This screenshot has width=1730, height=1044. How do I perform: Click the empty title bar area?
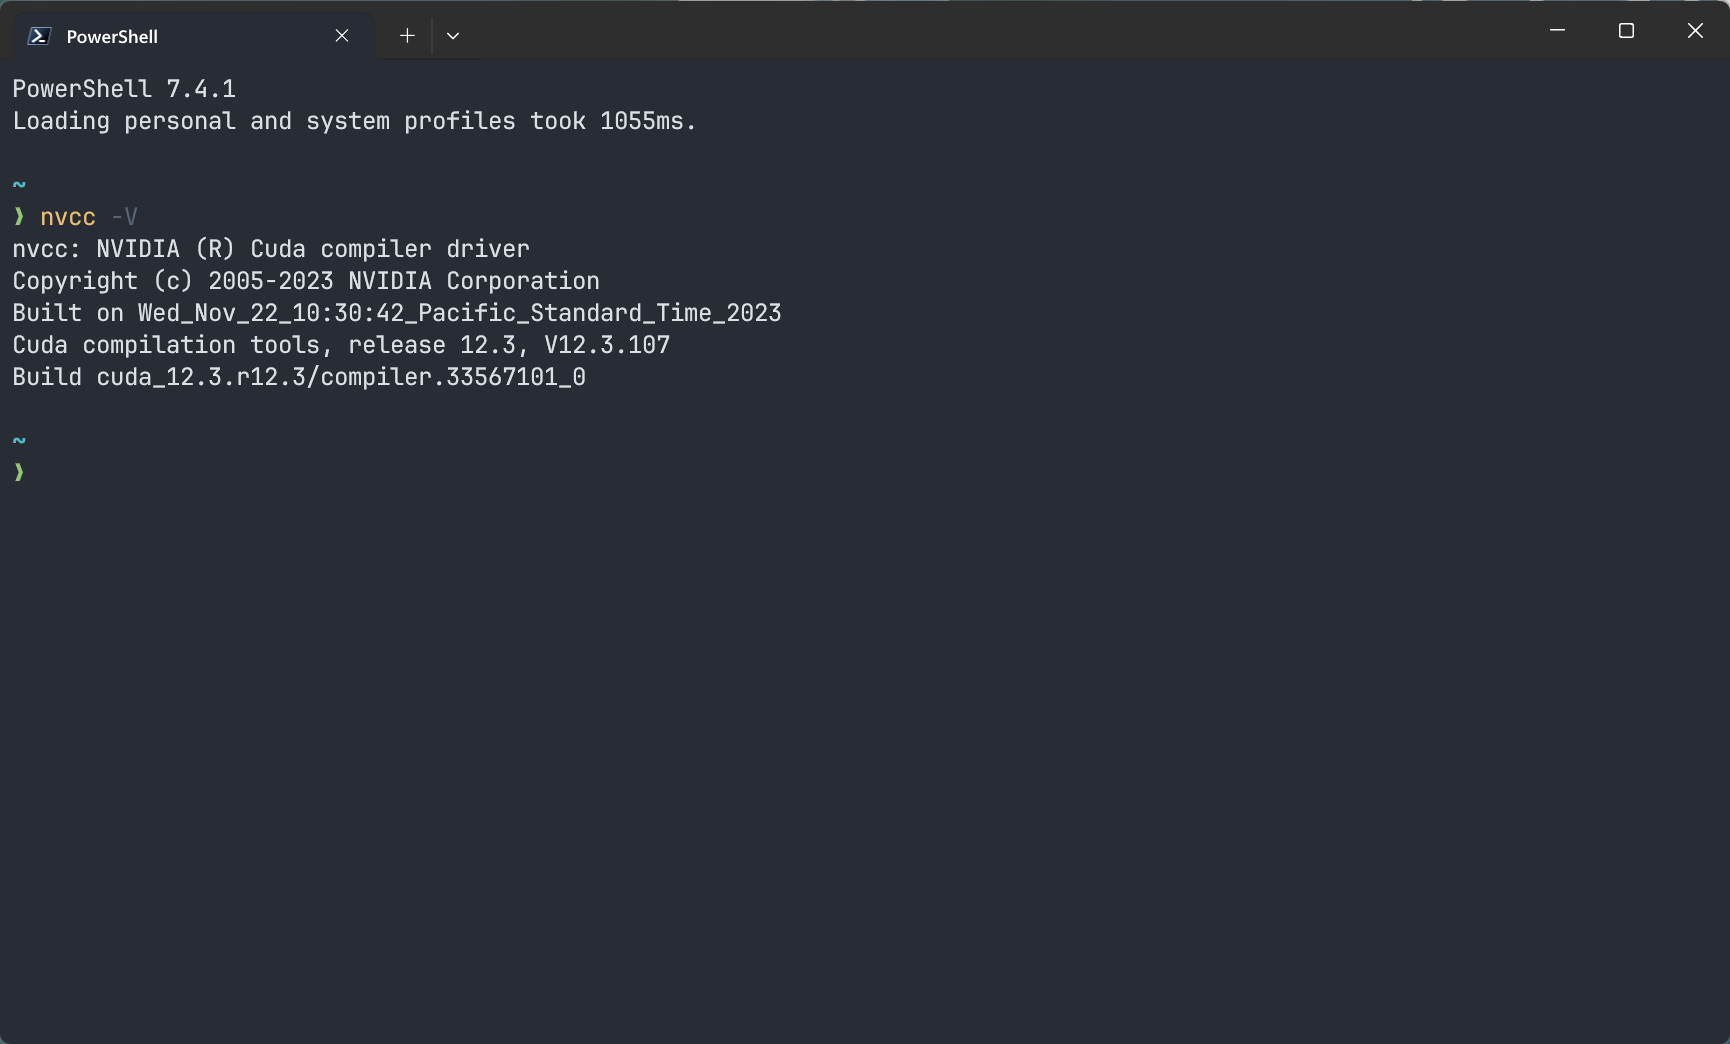pos(1000,31)
